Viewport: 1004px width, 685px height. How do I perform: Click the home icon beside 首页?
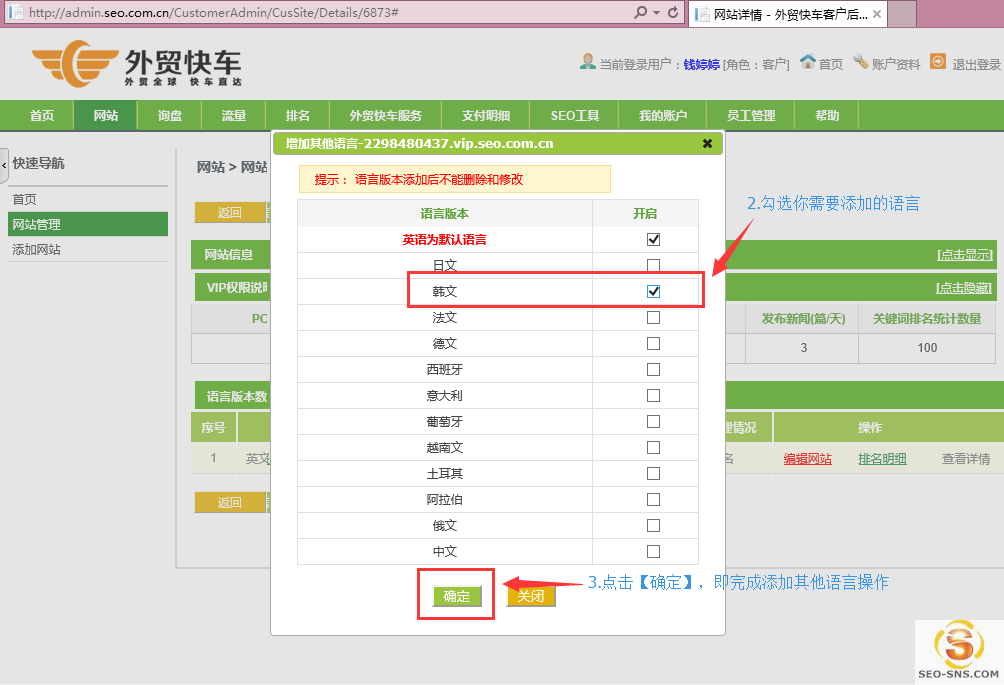pos(808,62)
